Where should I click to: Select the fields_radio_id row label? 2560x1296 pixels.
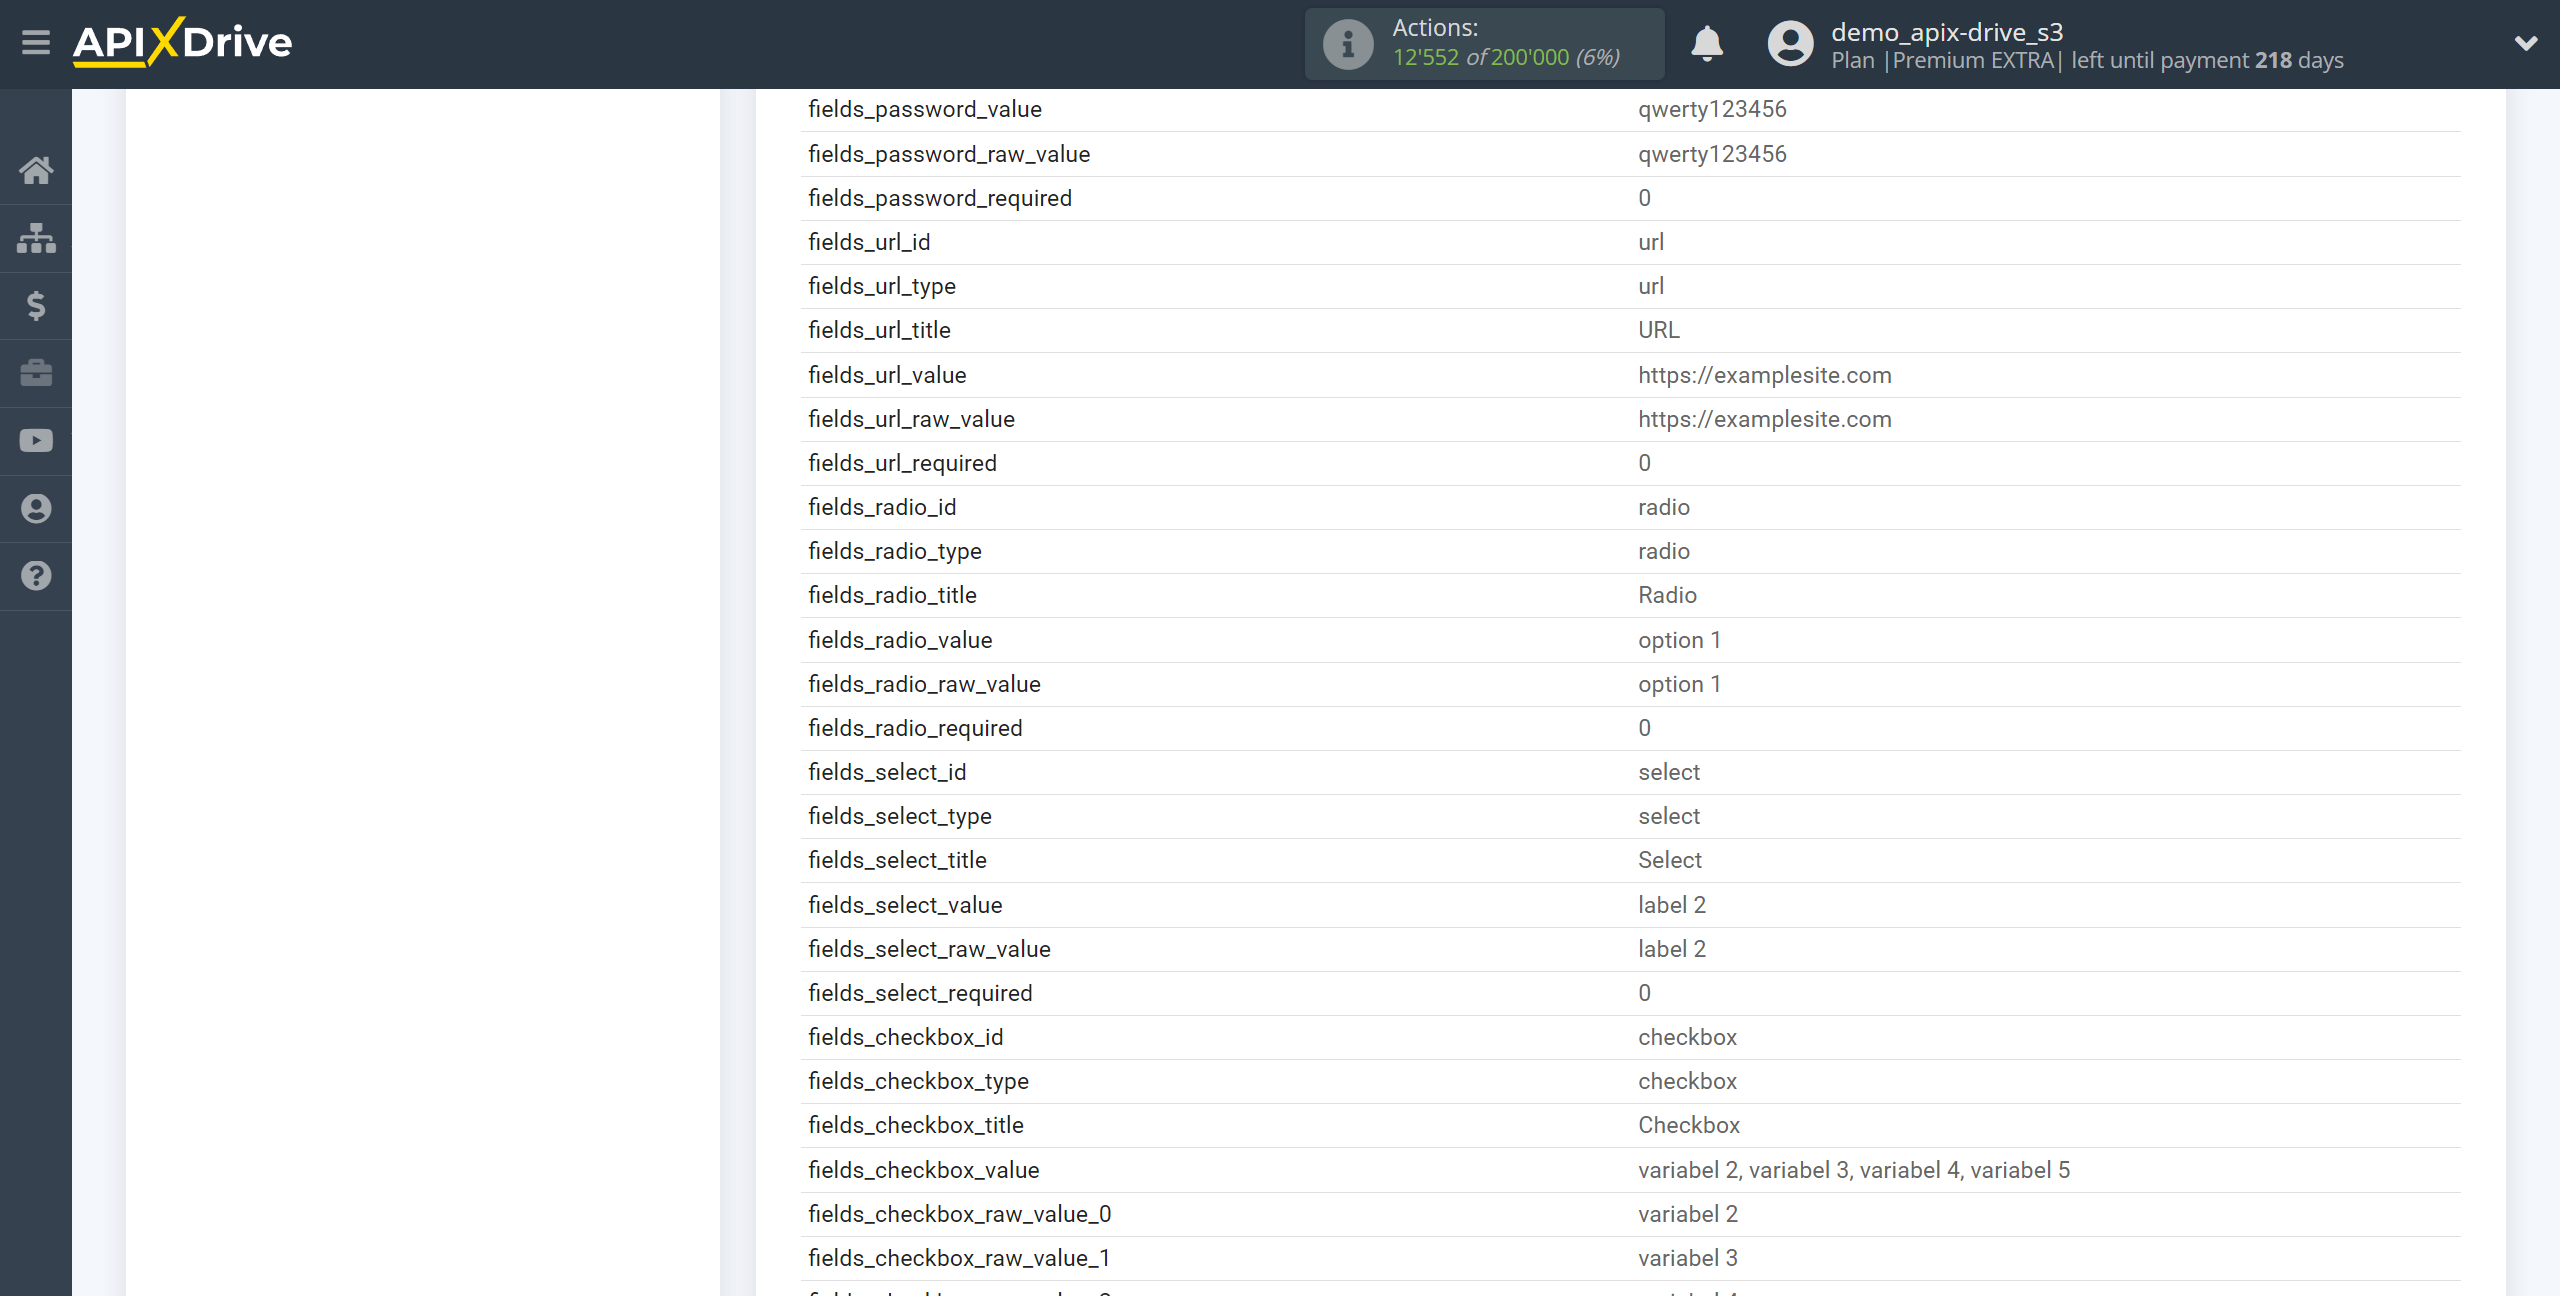[882, 507]
